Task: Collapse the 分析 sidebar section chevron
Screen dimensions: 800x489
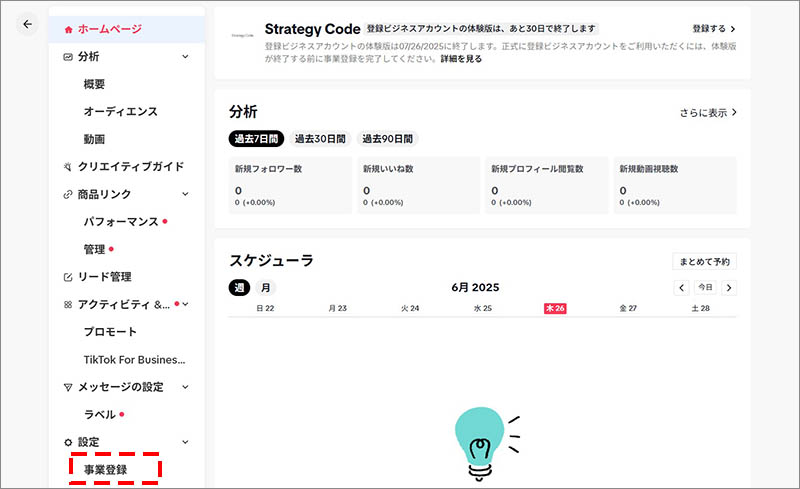Action: [185, 57]
